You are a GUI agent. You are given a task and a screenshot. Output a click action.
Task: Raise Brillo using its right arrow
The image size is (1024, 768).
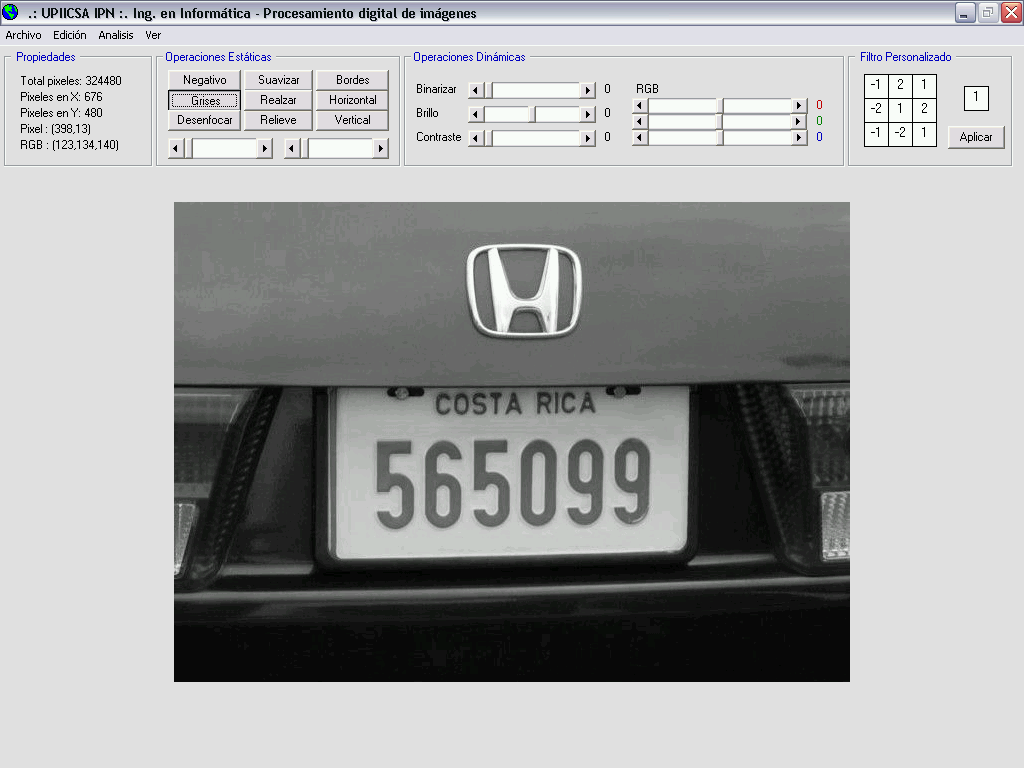pyautogui.click(x=588, y=114)
